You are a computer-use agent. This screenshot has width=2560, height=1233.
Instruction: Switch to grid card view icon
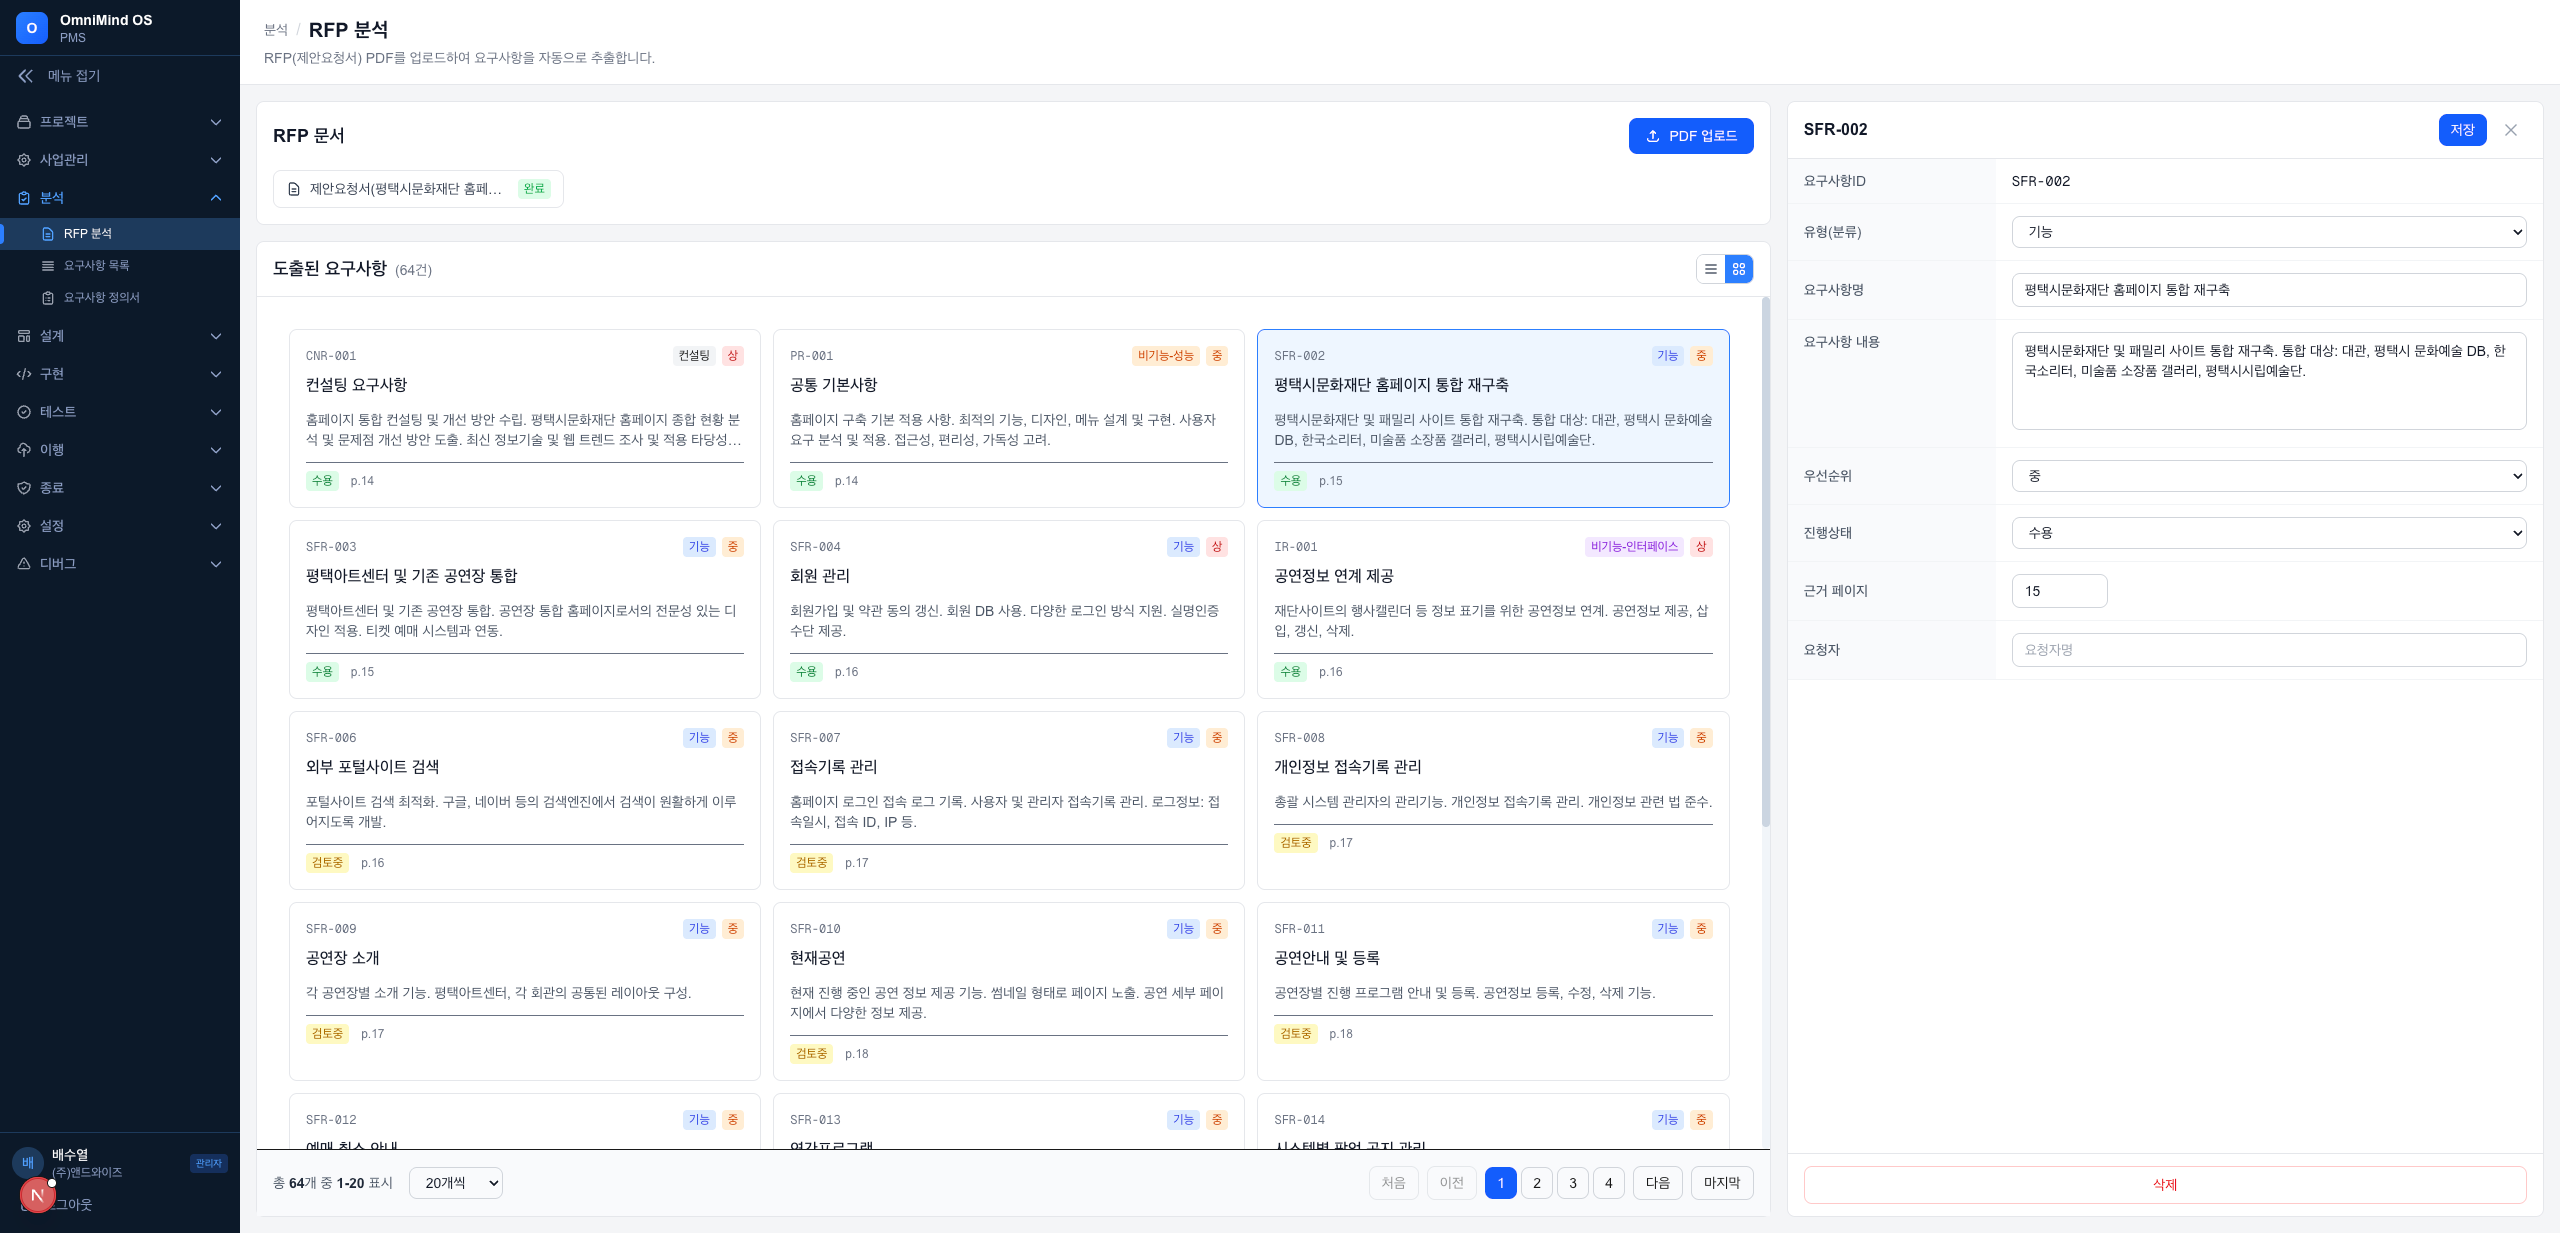pos(1739,269)
